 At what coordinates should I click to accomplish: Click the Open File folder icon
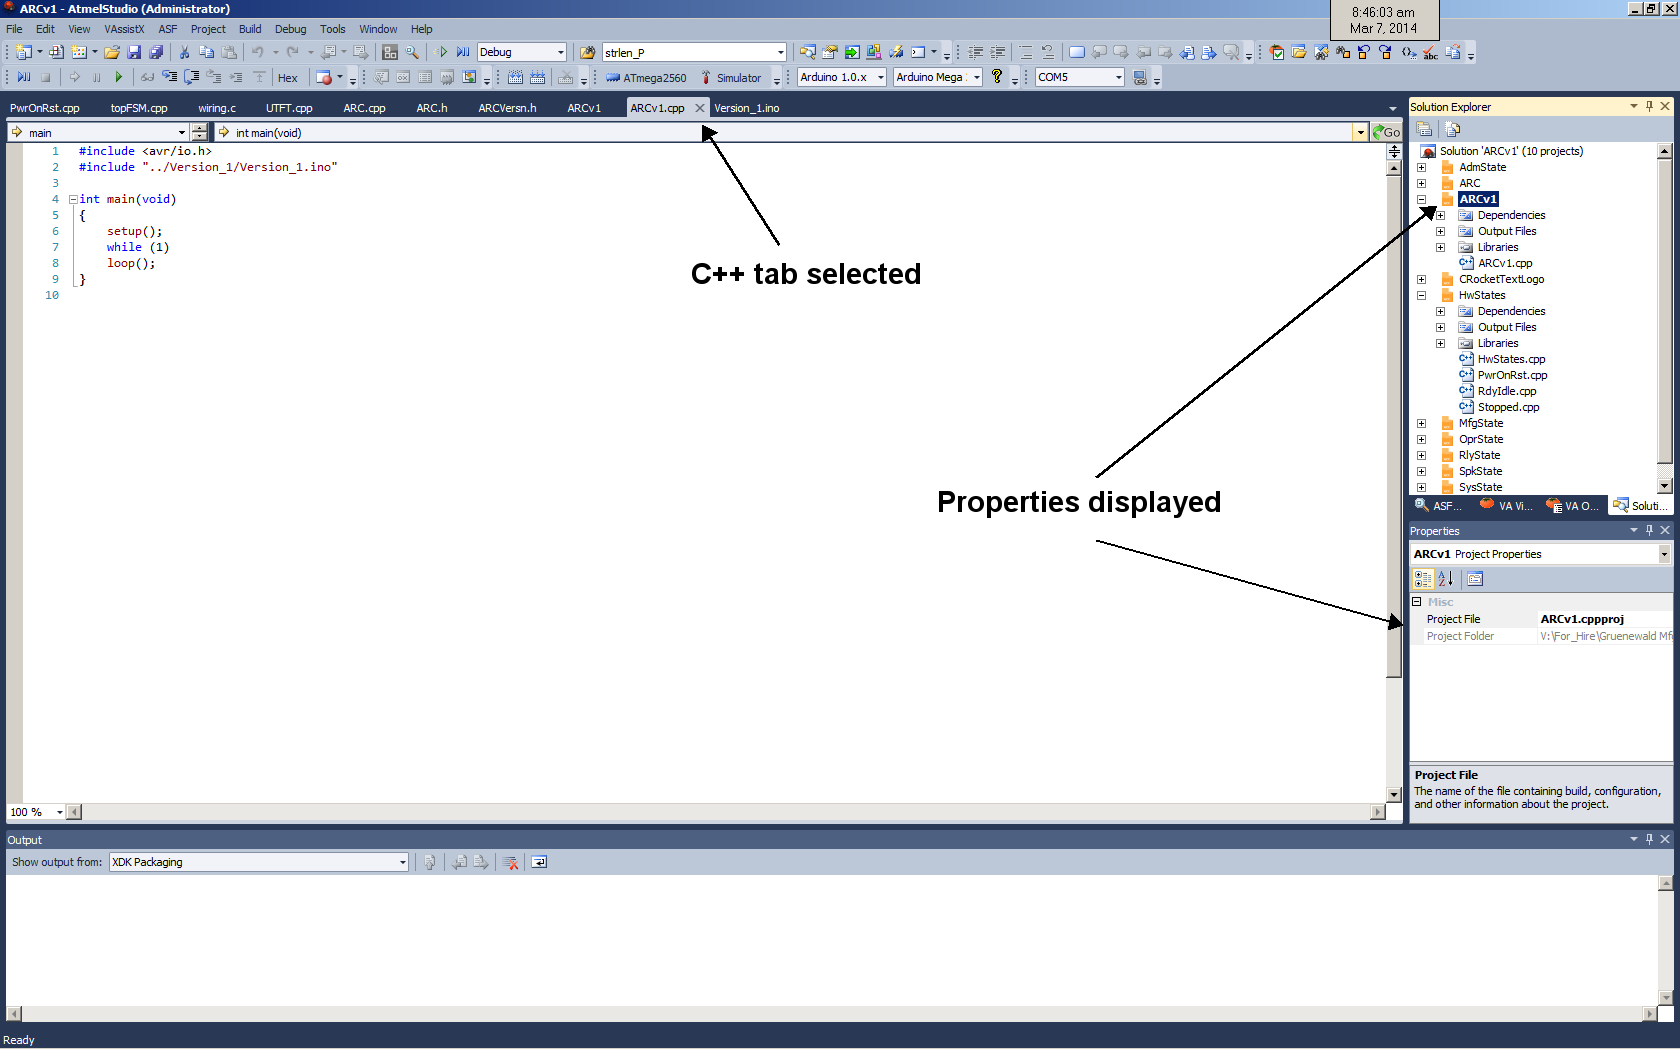tap(112, 52)
